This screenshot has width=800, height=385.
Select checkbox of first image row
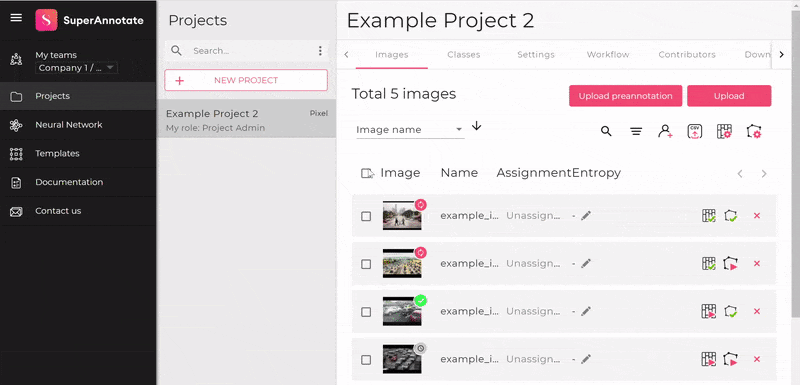click(366, 216)
